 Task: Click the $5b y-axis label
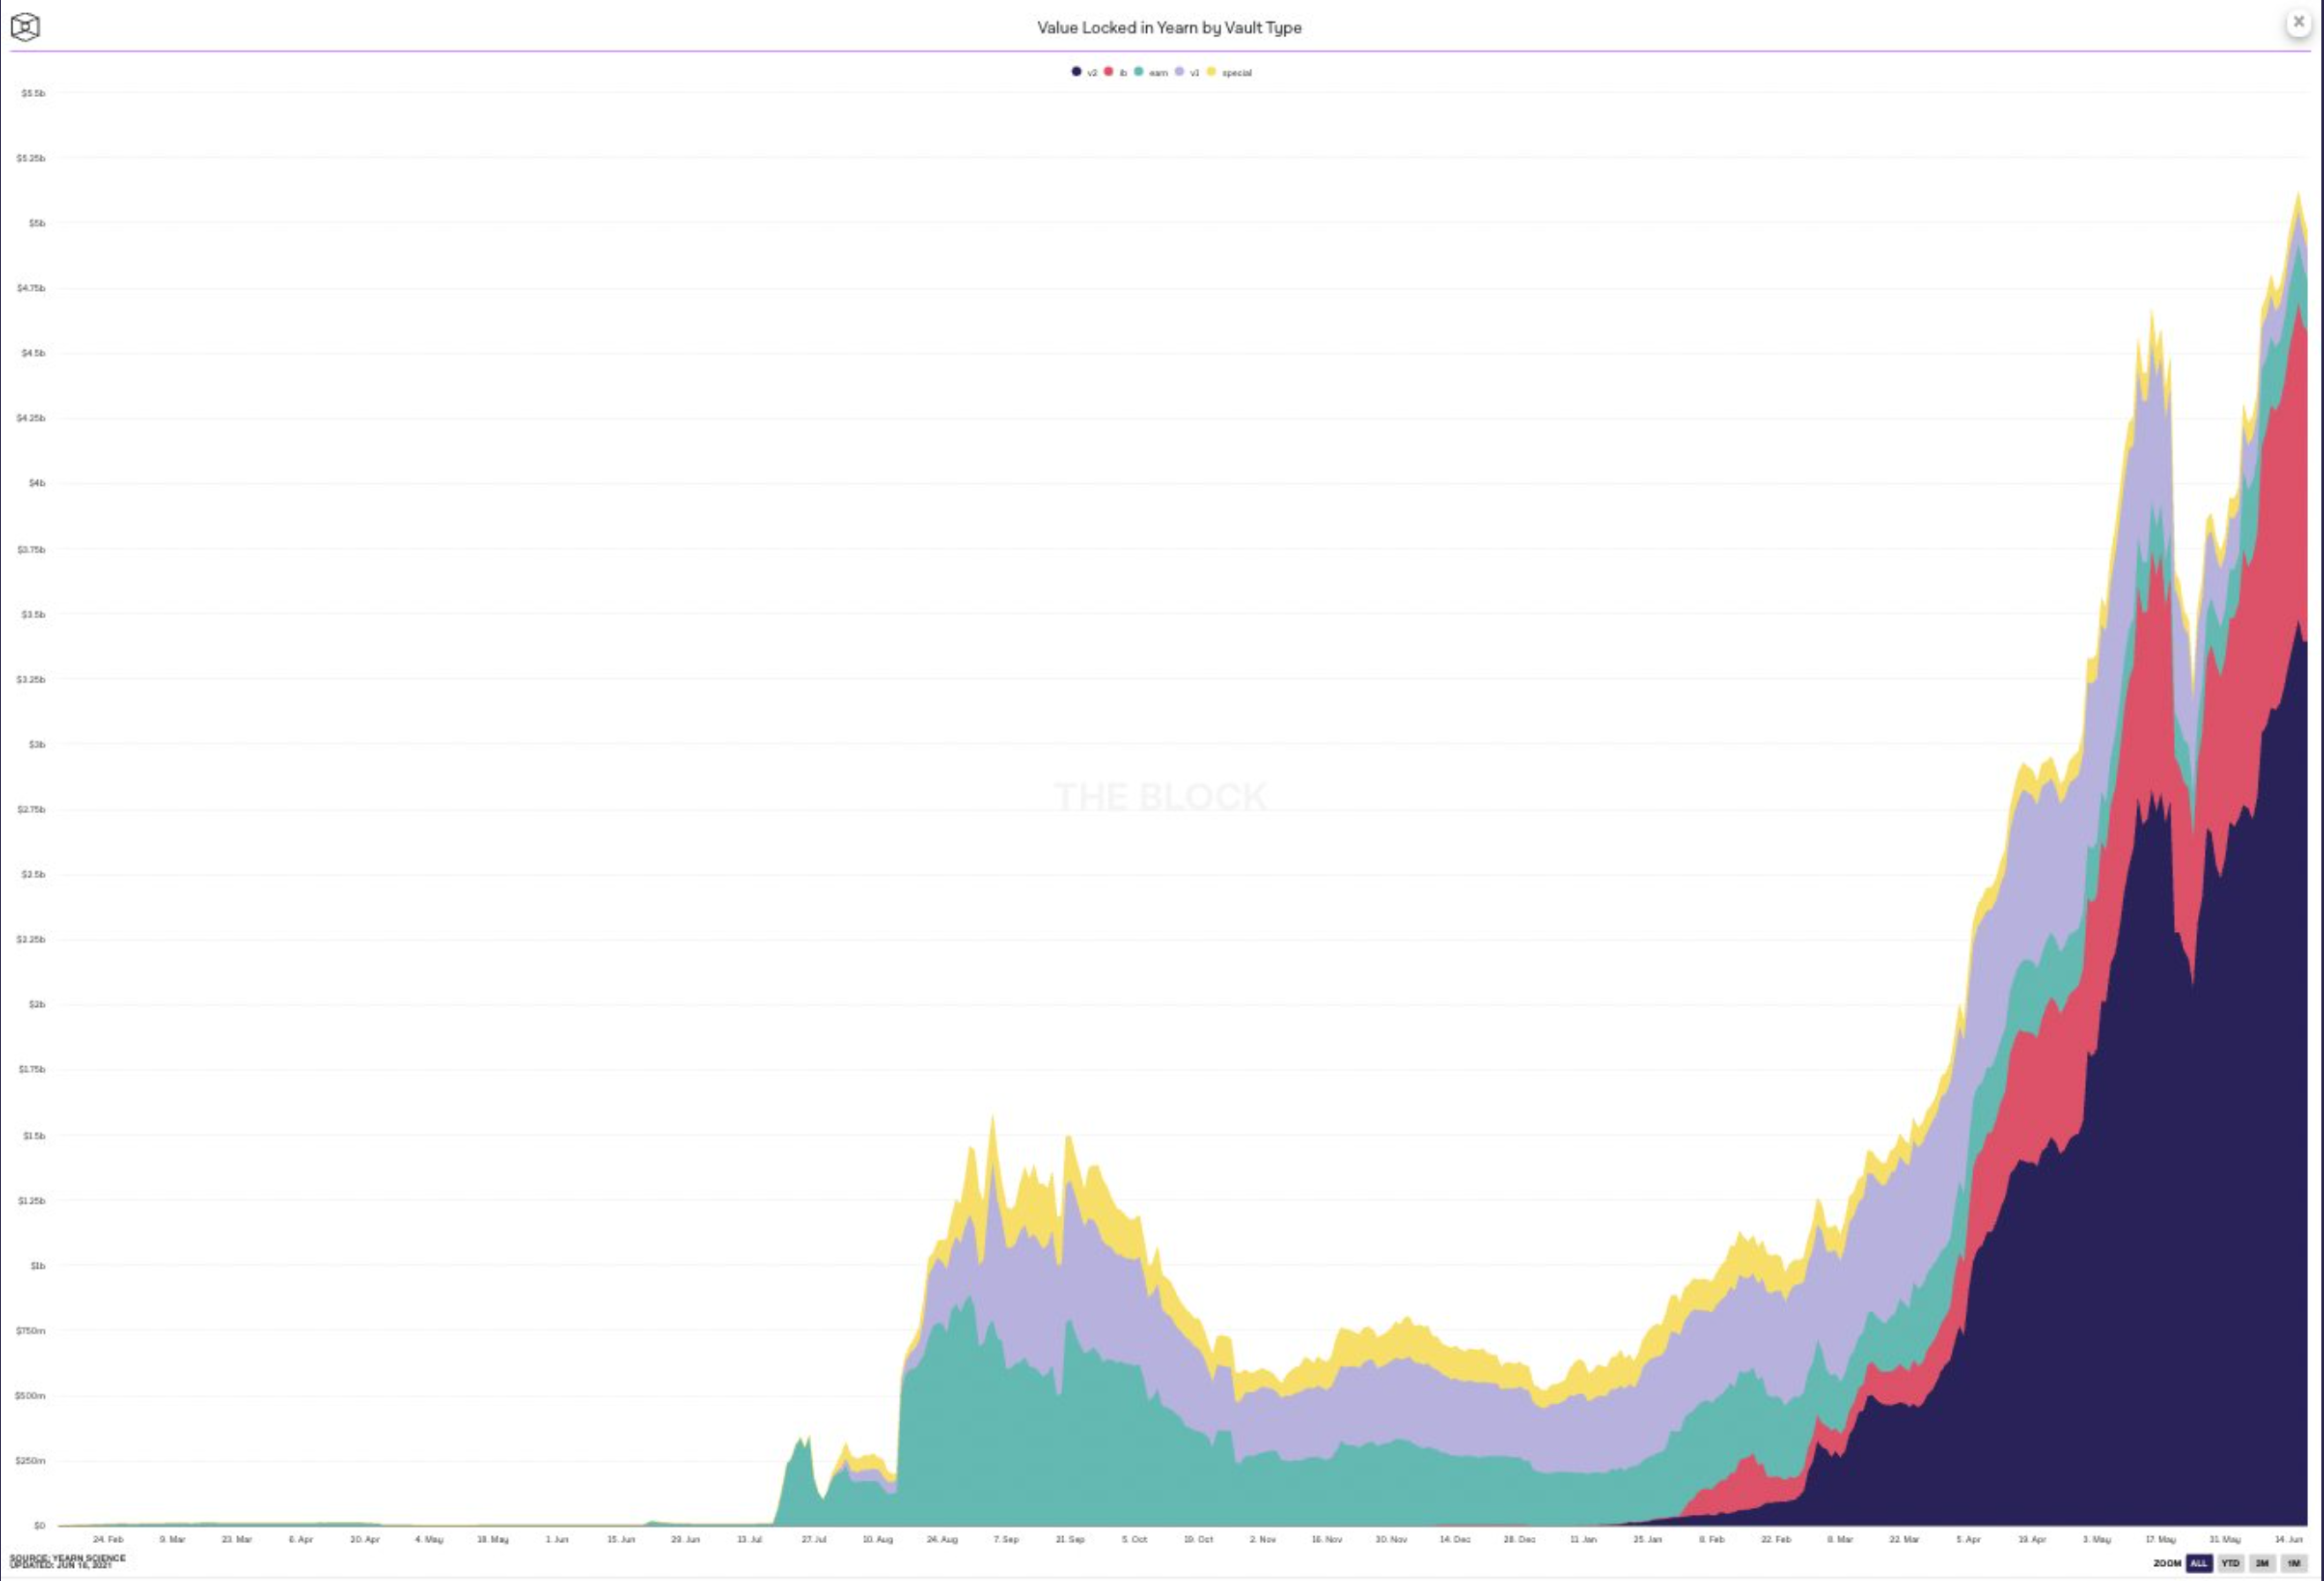(x=37, y=223)
